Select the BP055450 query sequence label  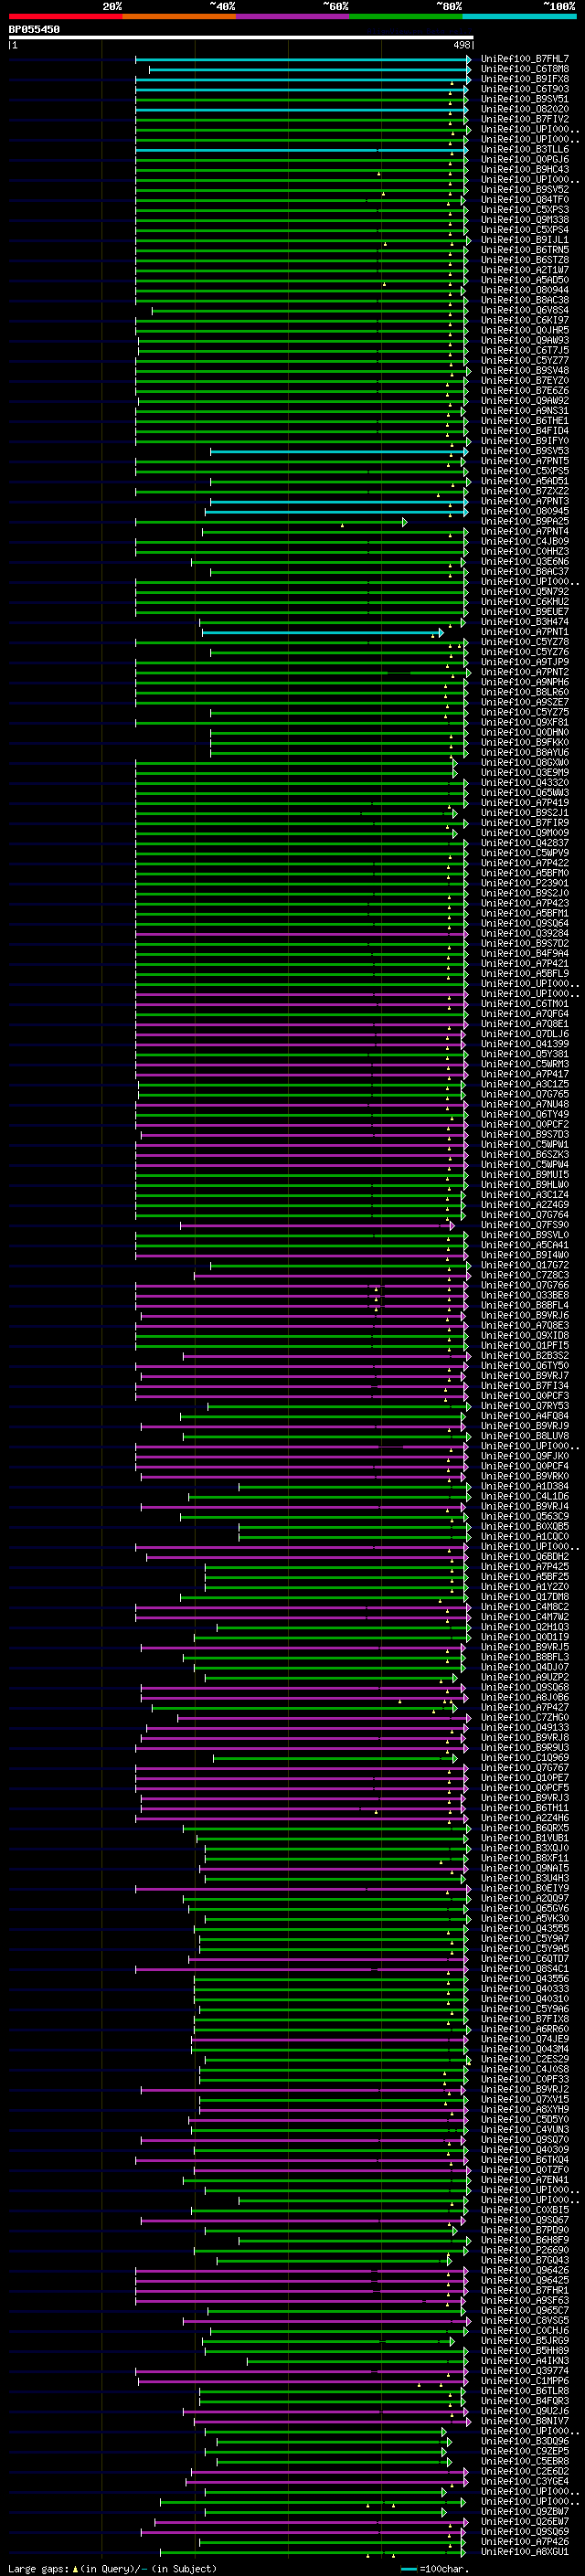click(34, 29)
